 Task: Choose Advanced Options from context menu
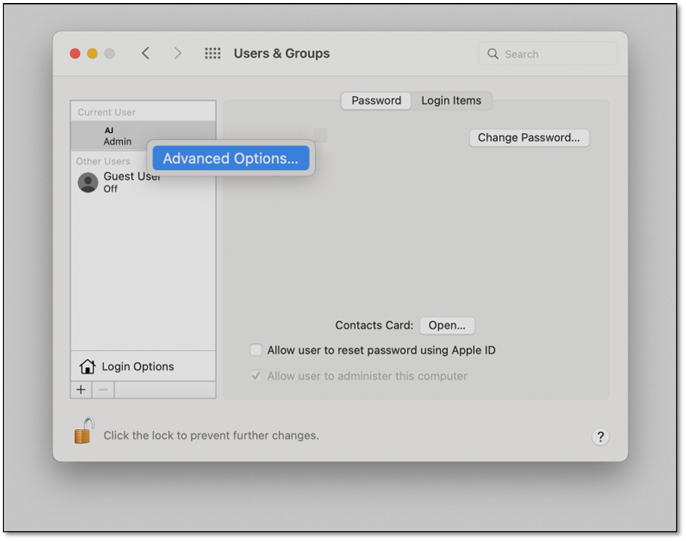point(230,158)
